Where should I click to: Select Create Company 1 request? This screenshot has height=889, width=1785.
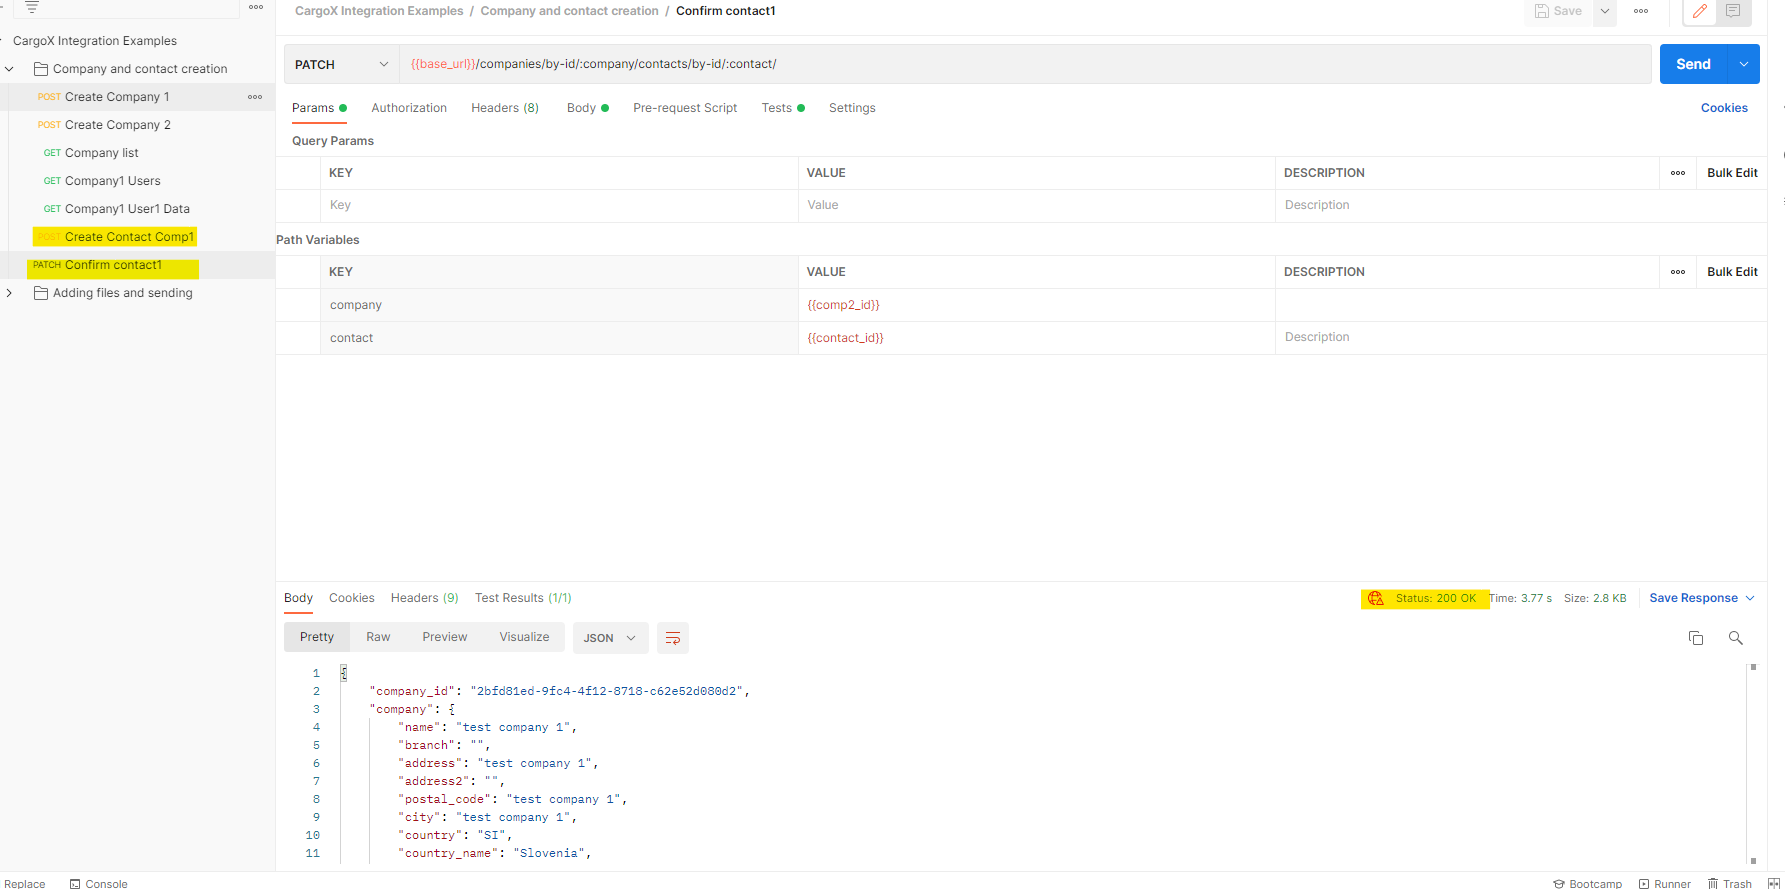pyautogui.click(x=117, y=97)
